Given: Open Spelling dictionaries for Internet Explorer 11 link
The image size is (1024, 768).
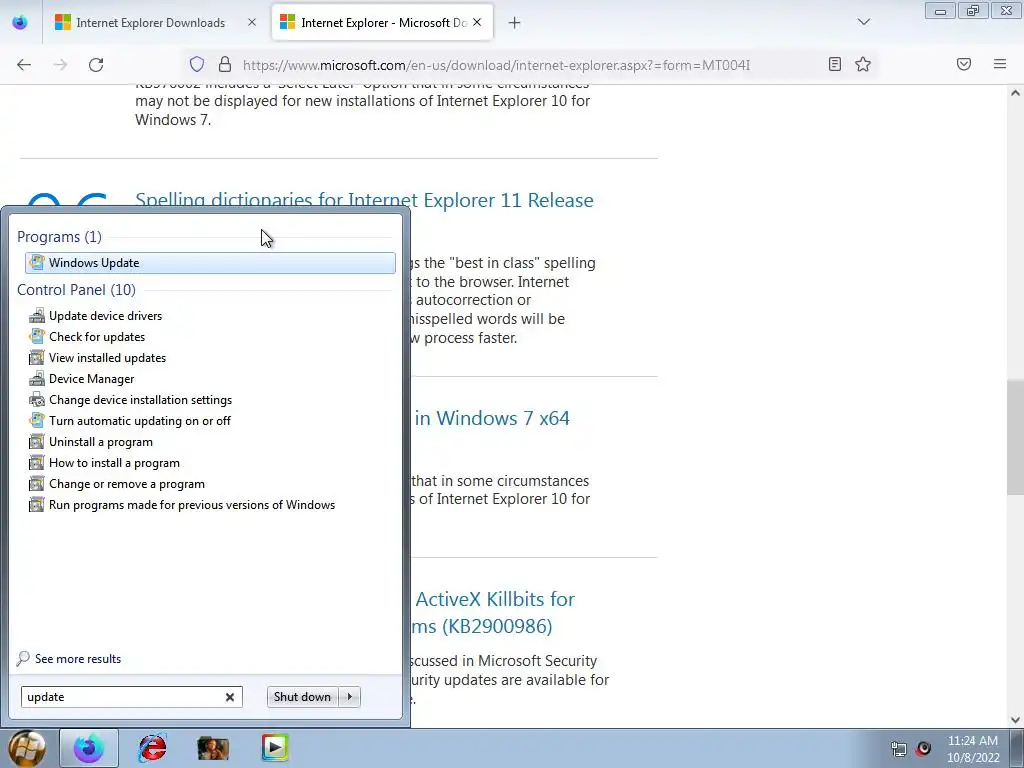Looking at the screenshot, I should (364, 200).
